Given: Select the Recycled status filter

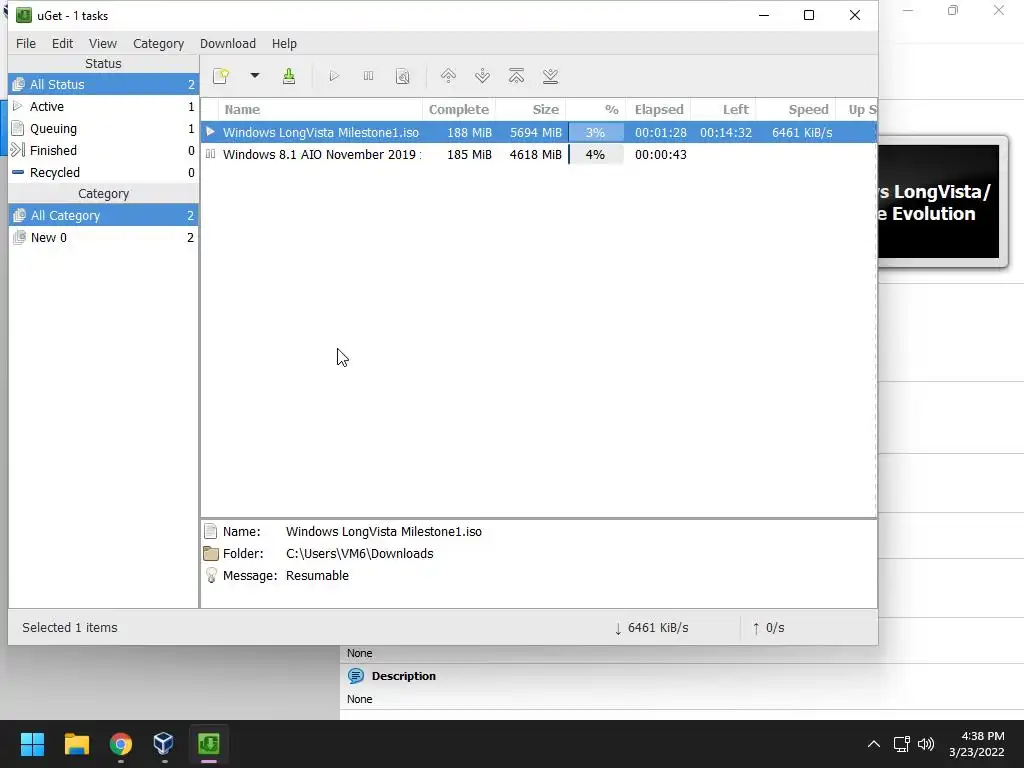Looking at the screenshot, I should coord(103,172).
